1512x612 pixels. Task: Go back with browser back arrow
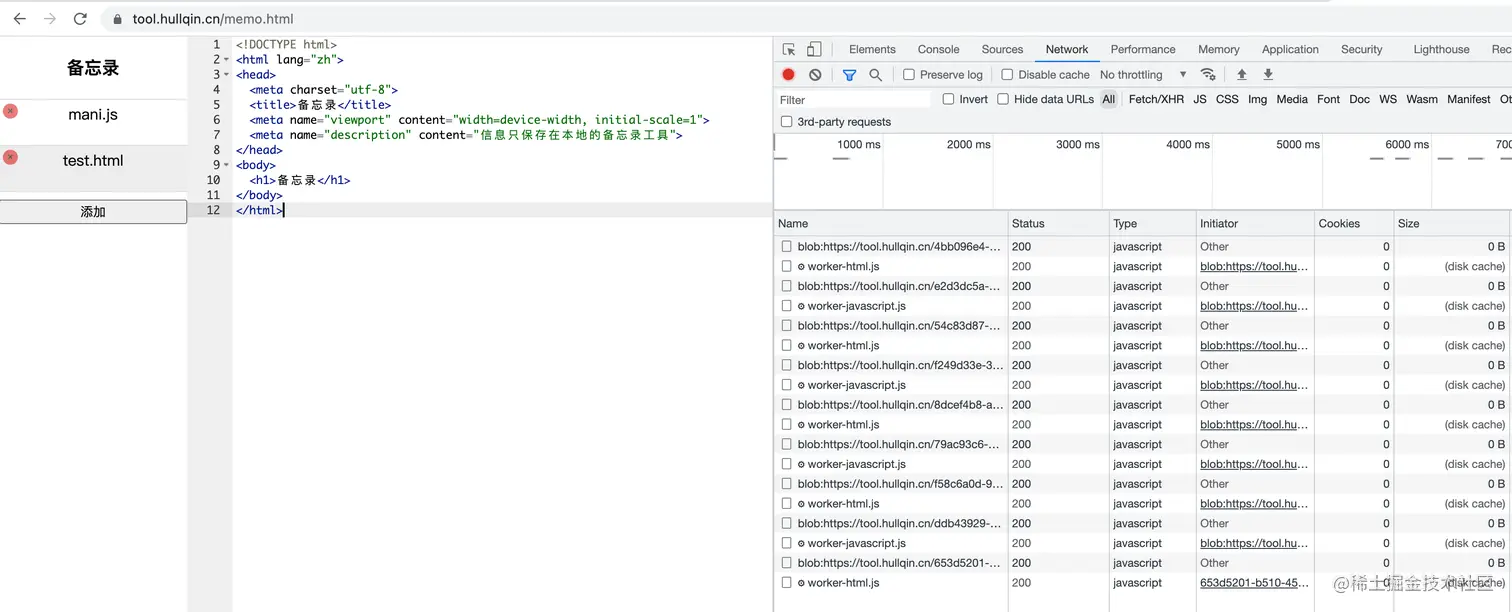tap(19, 19)
